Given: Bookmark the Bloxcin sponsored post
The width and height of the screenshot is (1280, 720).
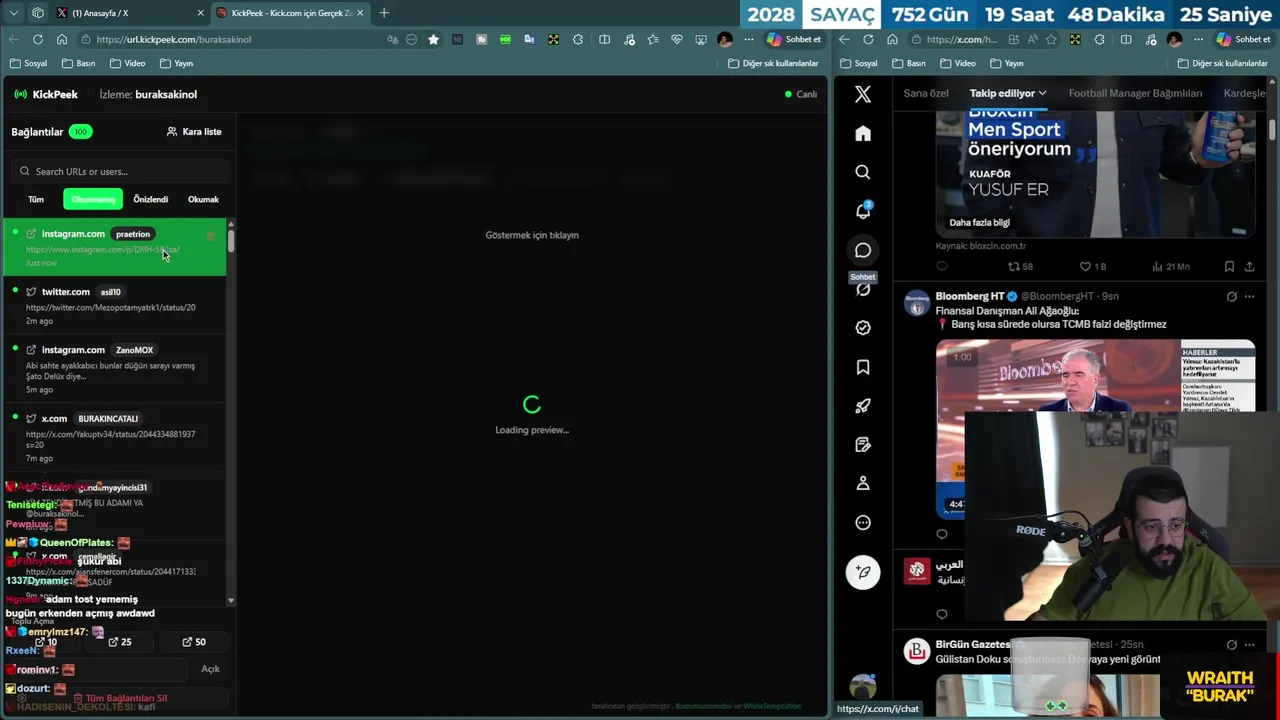Looking at the screenshot, I should [x=1229, y=267].
